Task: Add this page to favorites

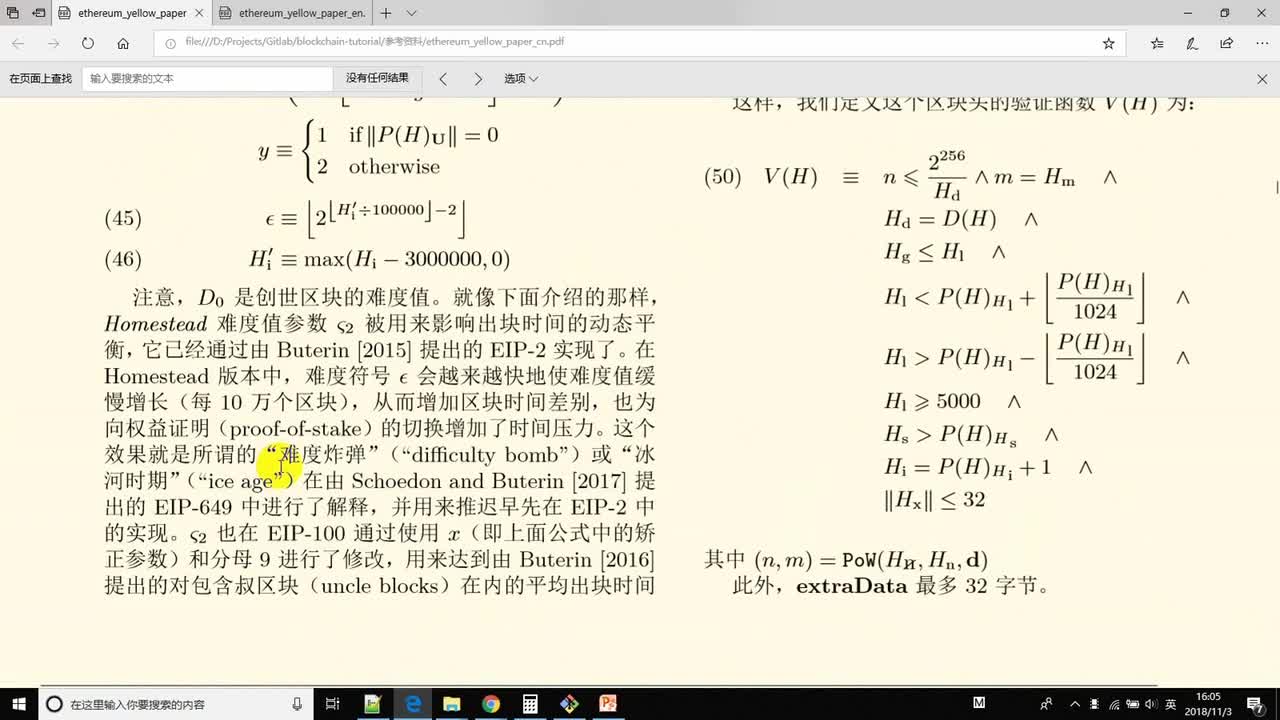Action: [1108, 44]
